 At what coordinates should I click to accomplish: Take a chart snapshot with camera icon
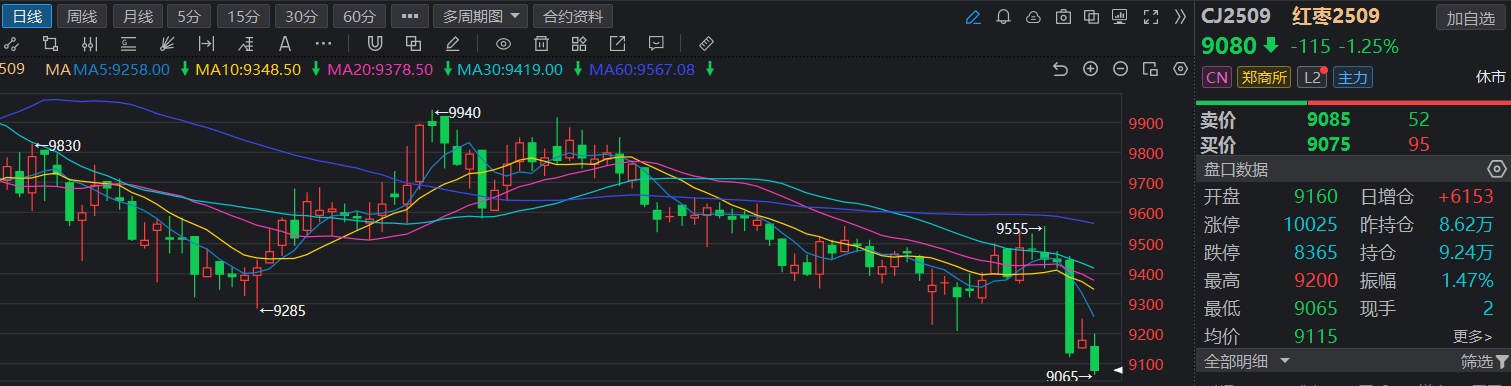pos(1063,17)
